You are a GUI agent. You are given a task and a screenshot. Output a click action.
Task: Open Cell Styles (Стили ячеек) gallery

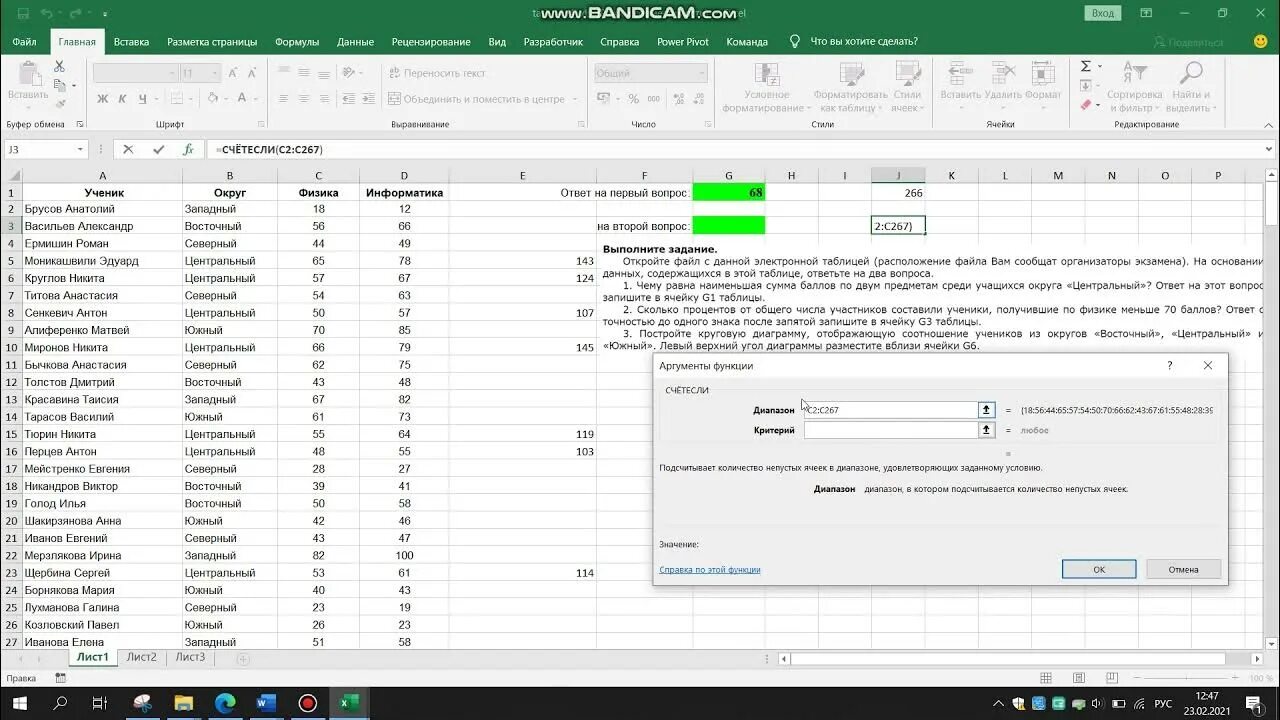[x=907, y=87]
